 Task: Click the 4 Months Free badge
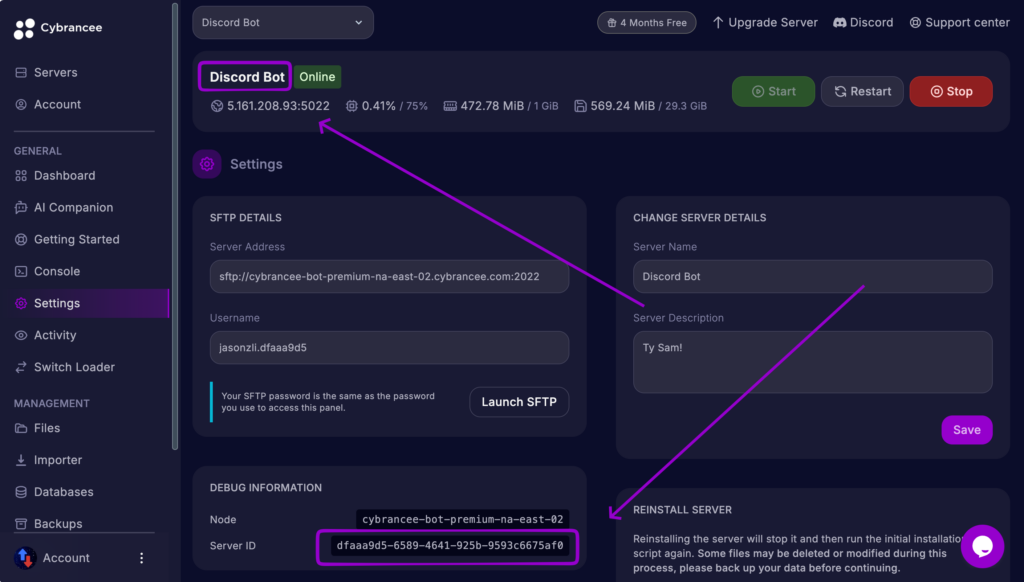click(647, 23)
